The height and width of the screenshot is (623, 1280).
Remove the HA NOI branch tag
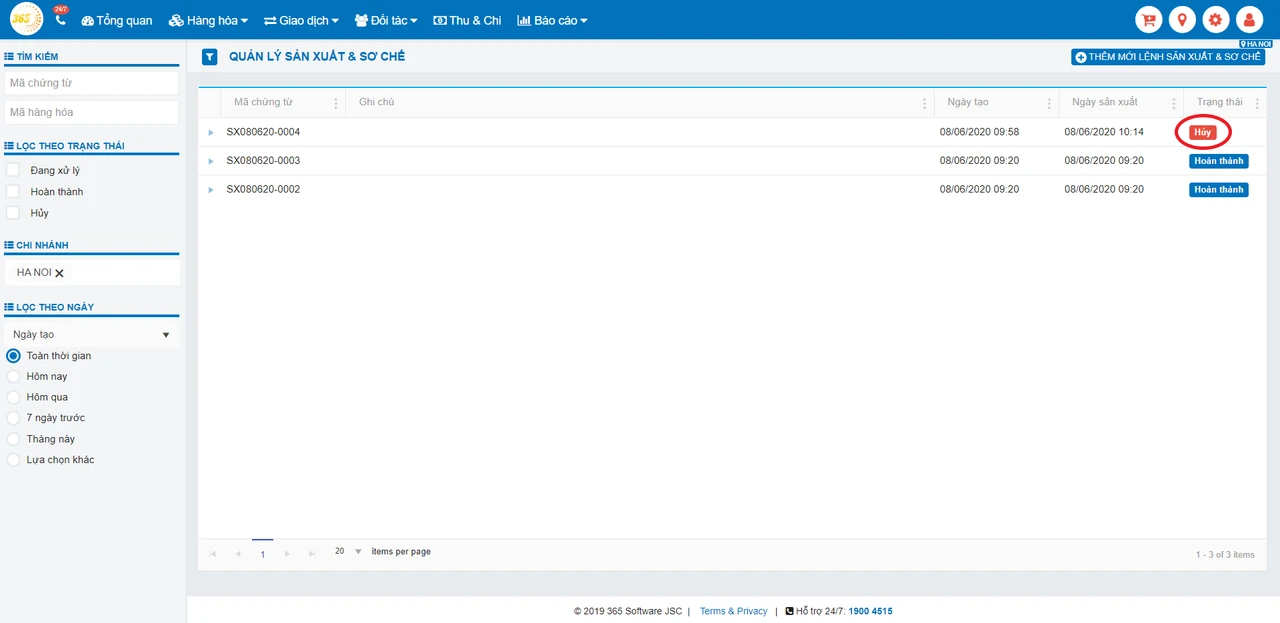click(x=59, y=273)
